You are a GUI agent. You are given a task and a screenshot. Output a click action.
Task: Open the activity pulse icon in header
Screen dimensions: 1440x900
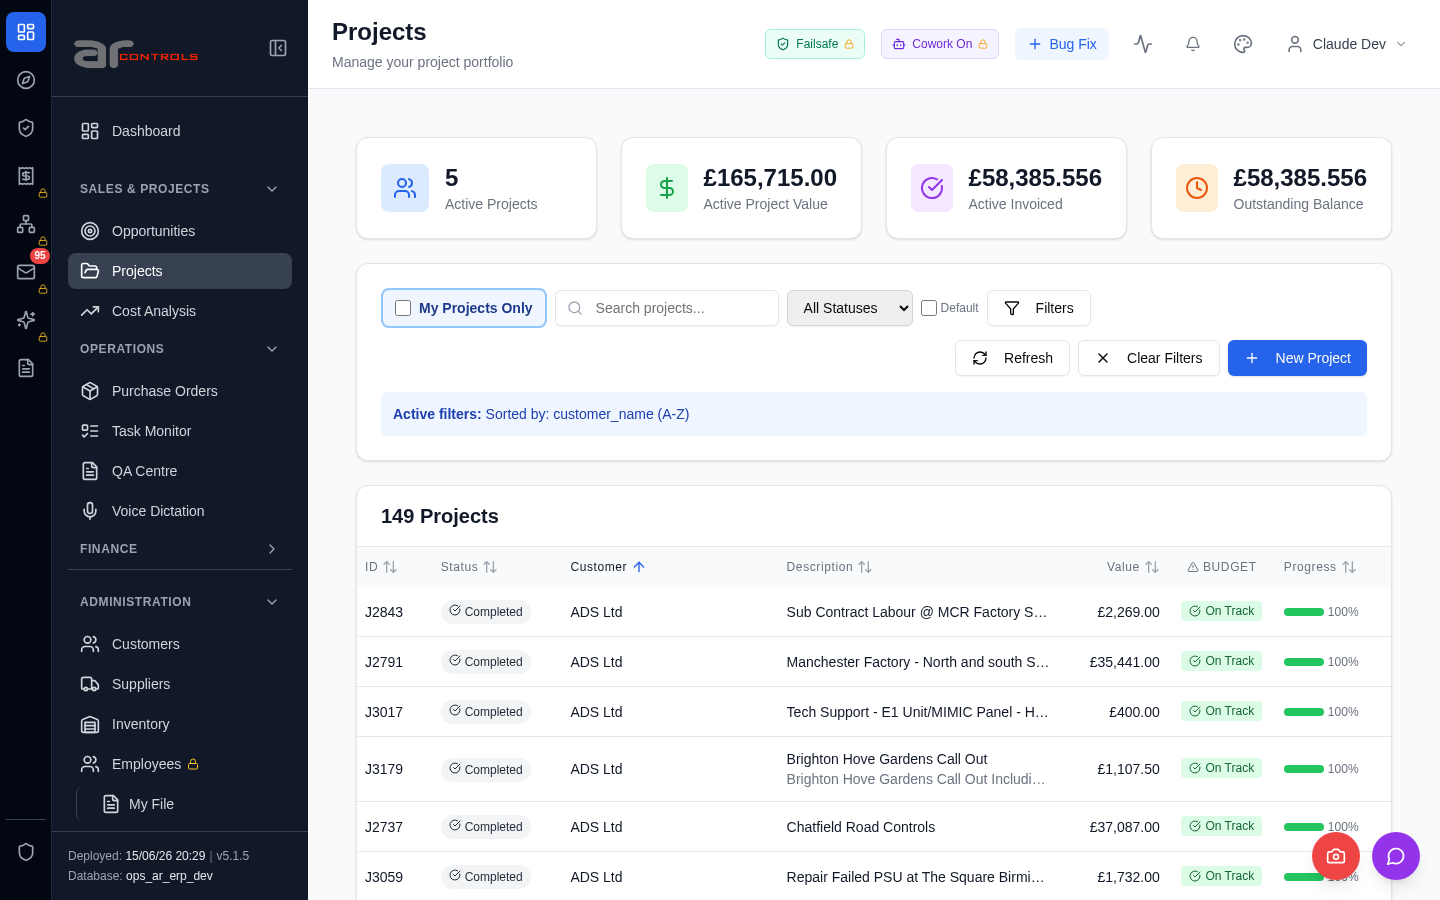coord(1143,44)
